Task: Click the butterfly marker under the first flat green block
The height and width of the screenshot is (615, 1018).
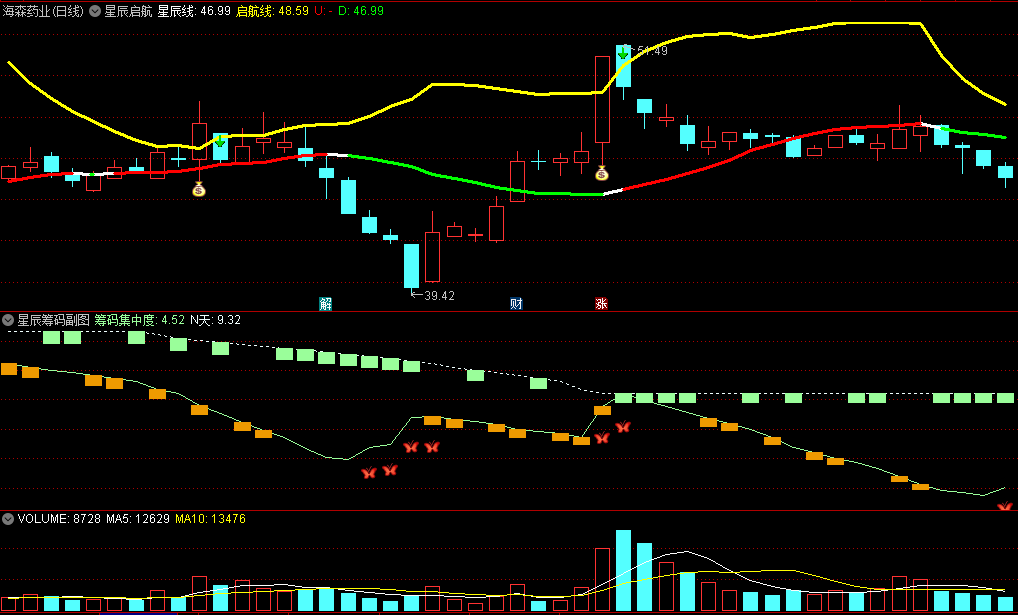Action: tap(623, 427)
